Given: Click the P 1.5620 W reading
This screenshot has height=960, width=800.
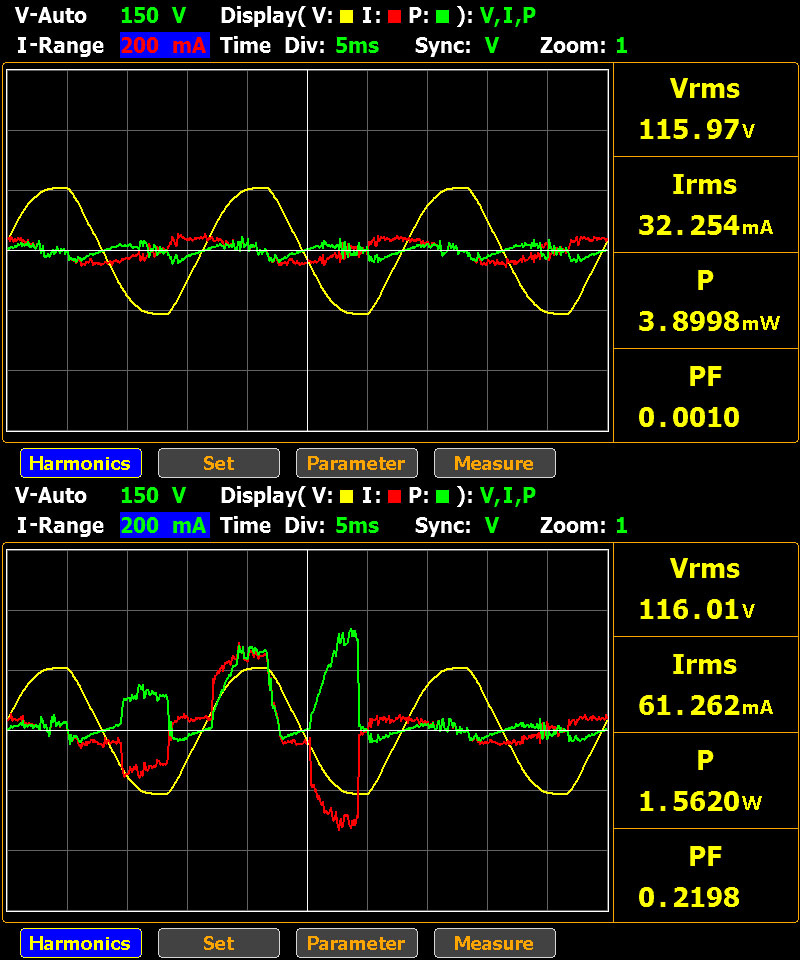Looking at the screenshot, I should click(705, 781).
